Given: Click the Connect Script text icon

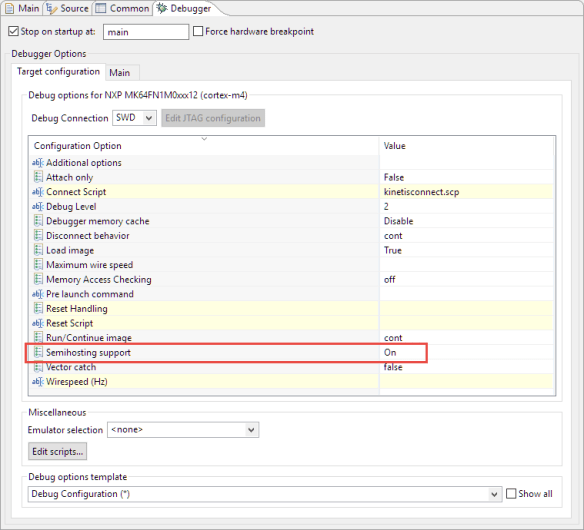Looking at the screenshot, I should pos(38,192).
